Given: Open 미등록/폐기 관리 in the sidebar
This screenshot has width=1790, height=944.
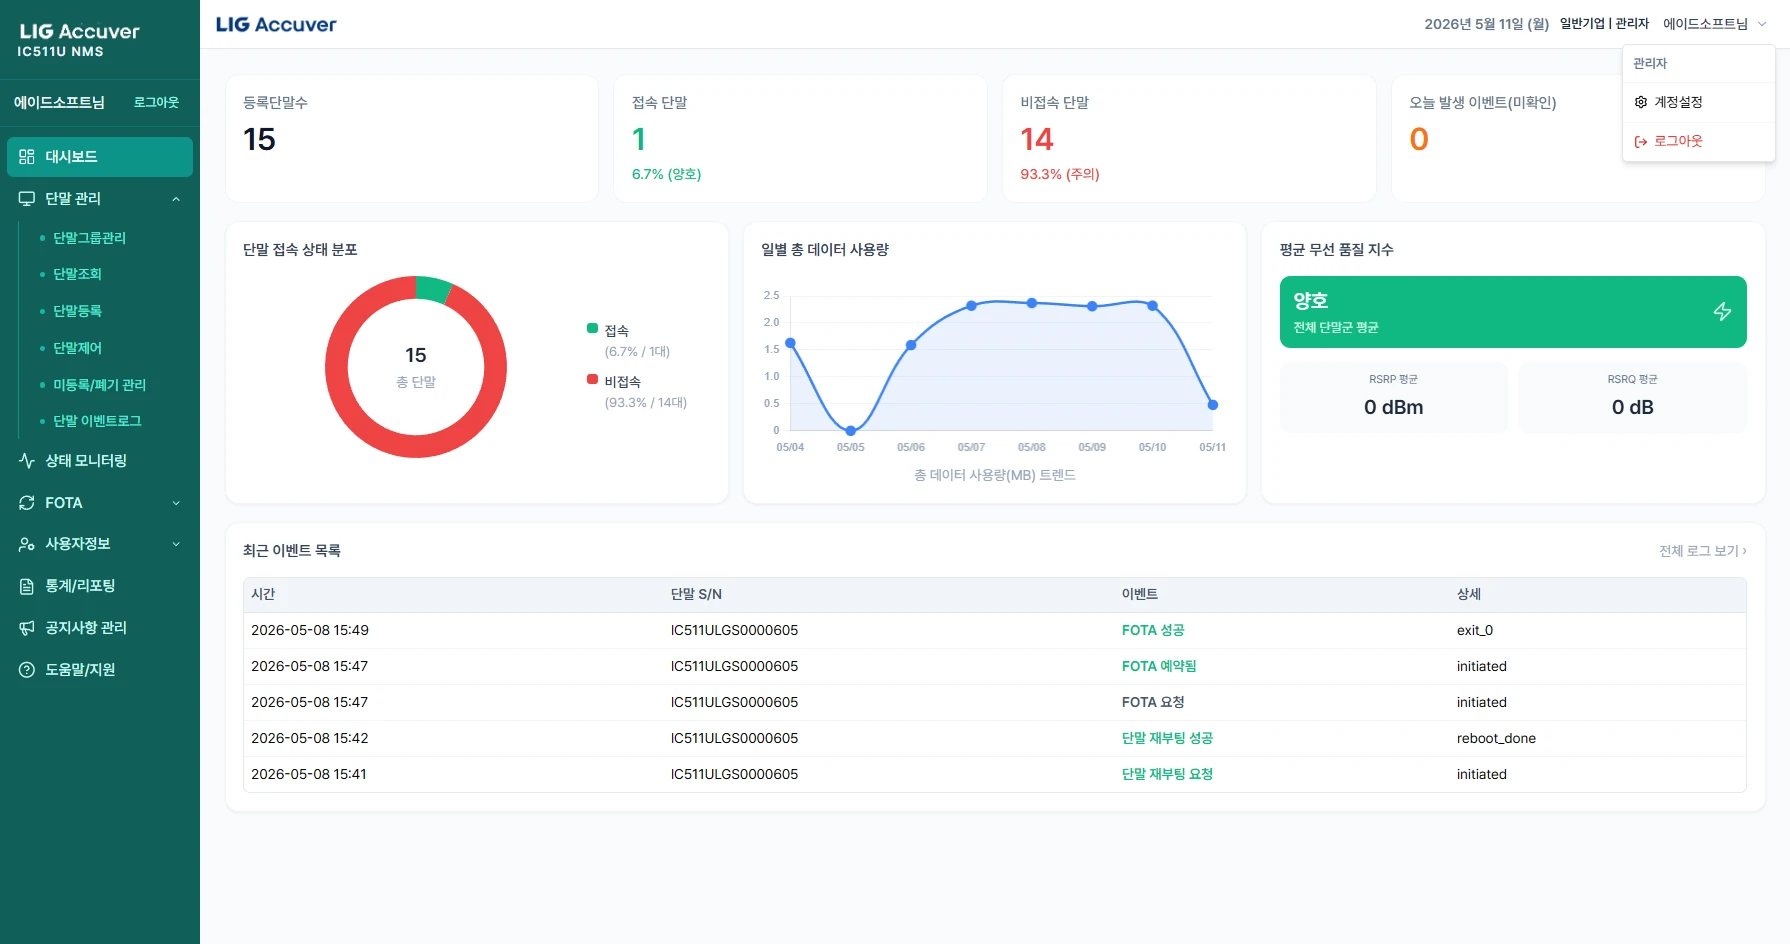Looking at the screenshot, I should pyautogui.click(x=99, y=385).
